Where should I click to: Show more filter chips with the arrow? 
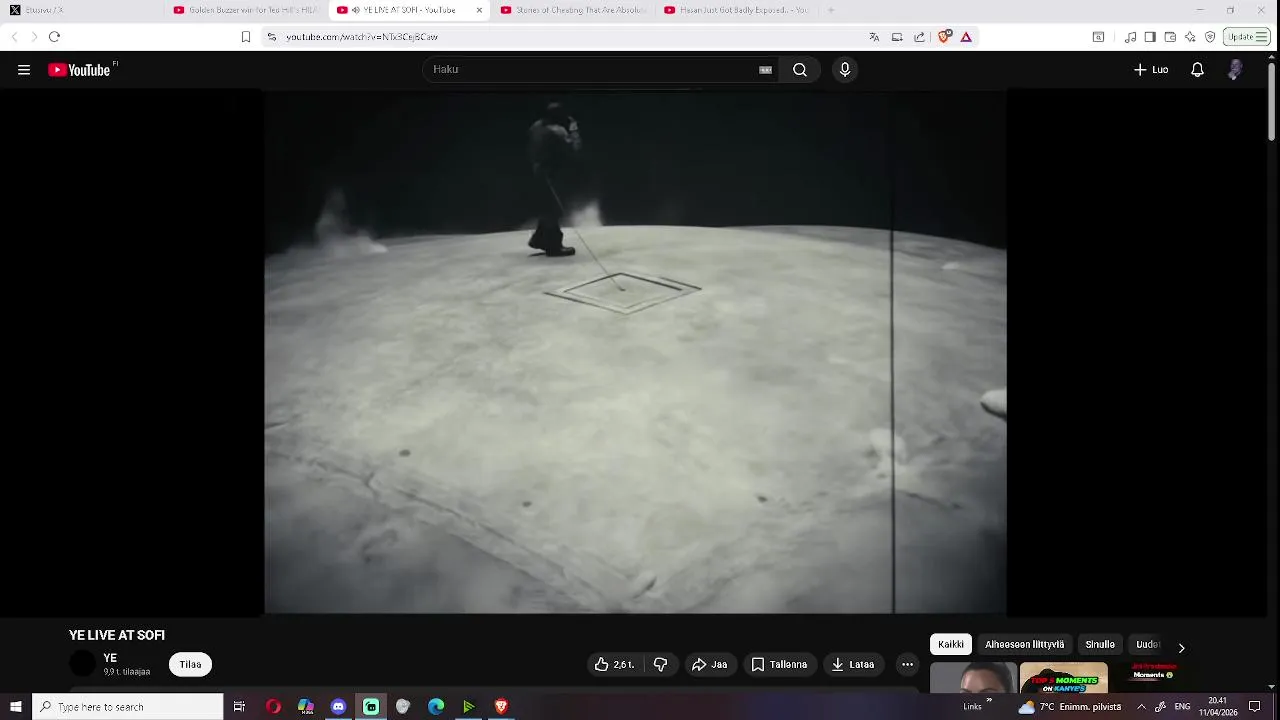(x=1181, y=648)
